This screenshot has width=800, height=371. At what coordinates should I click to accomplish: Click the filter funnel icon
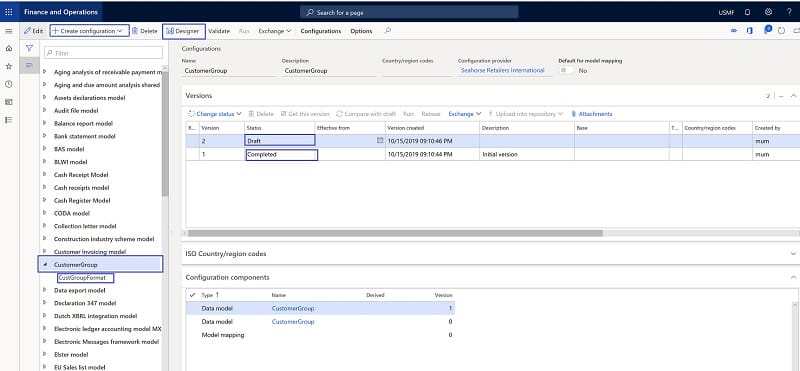tap(30, 48)
